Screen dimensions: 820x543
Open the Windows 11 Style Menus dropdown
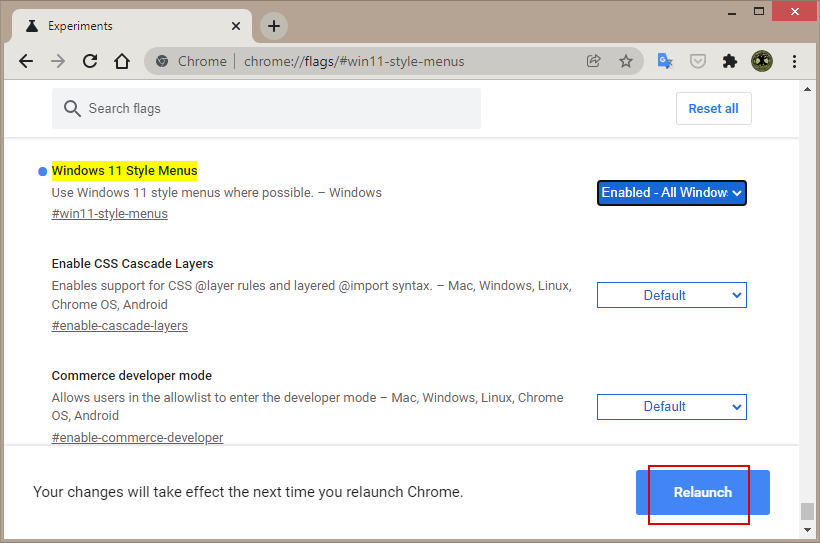671,193
